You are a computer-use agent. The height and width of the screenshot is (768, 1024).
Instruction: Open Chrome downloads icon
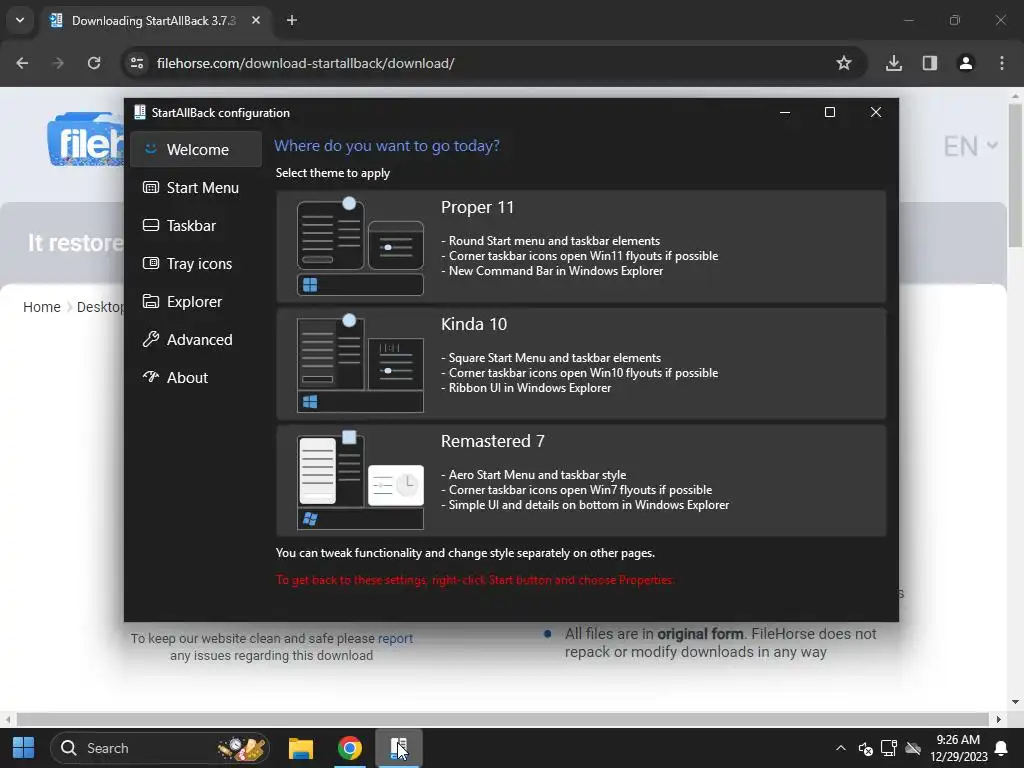click(894, 63)
